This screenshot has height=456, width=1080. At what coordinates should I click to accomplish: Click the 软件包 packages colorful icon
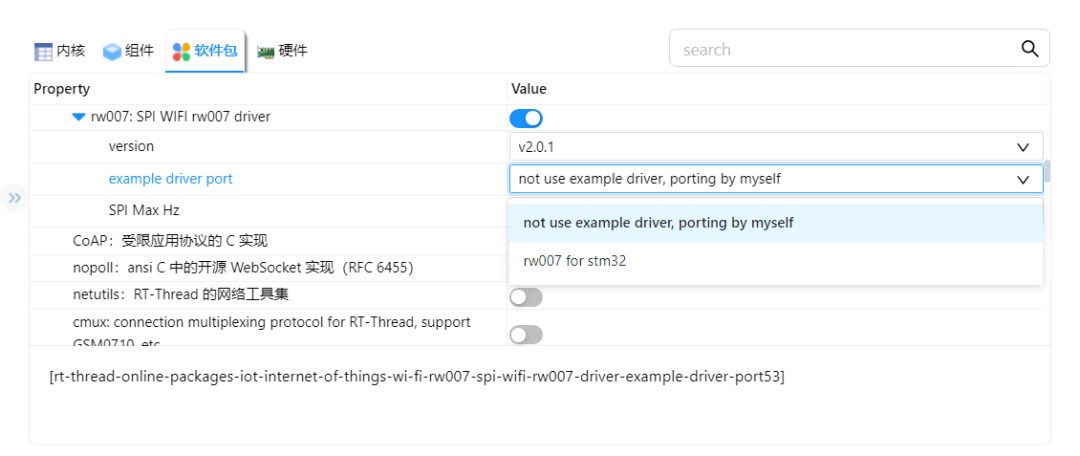pos(181,51)
